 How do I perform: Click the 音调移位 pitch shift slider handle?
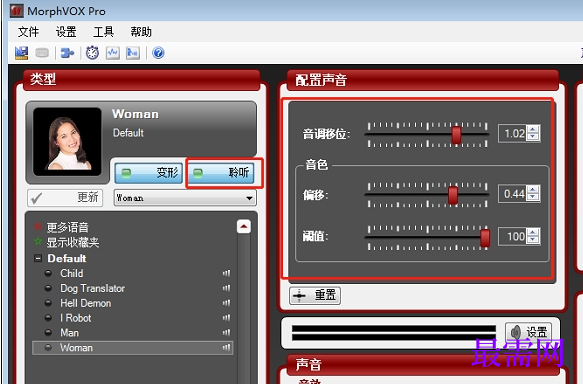coord(456,135)
